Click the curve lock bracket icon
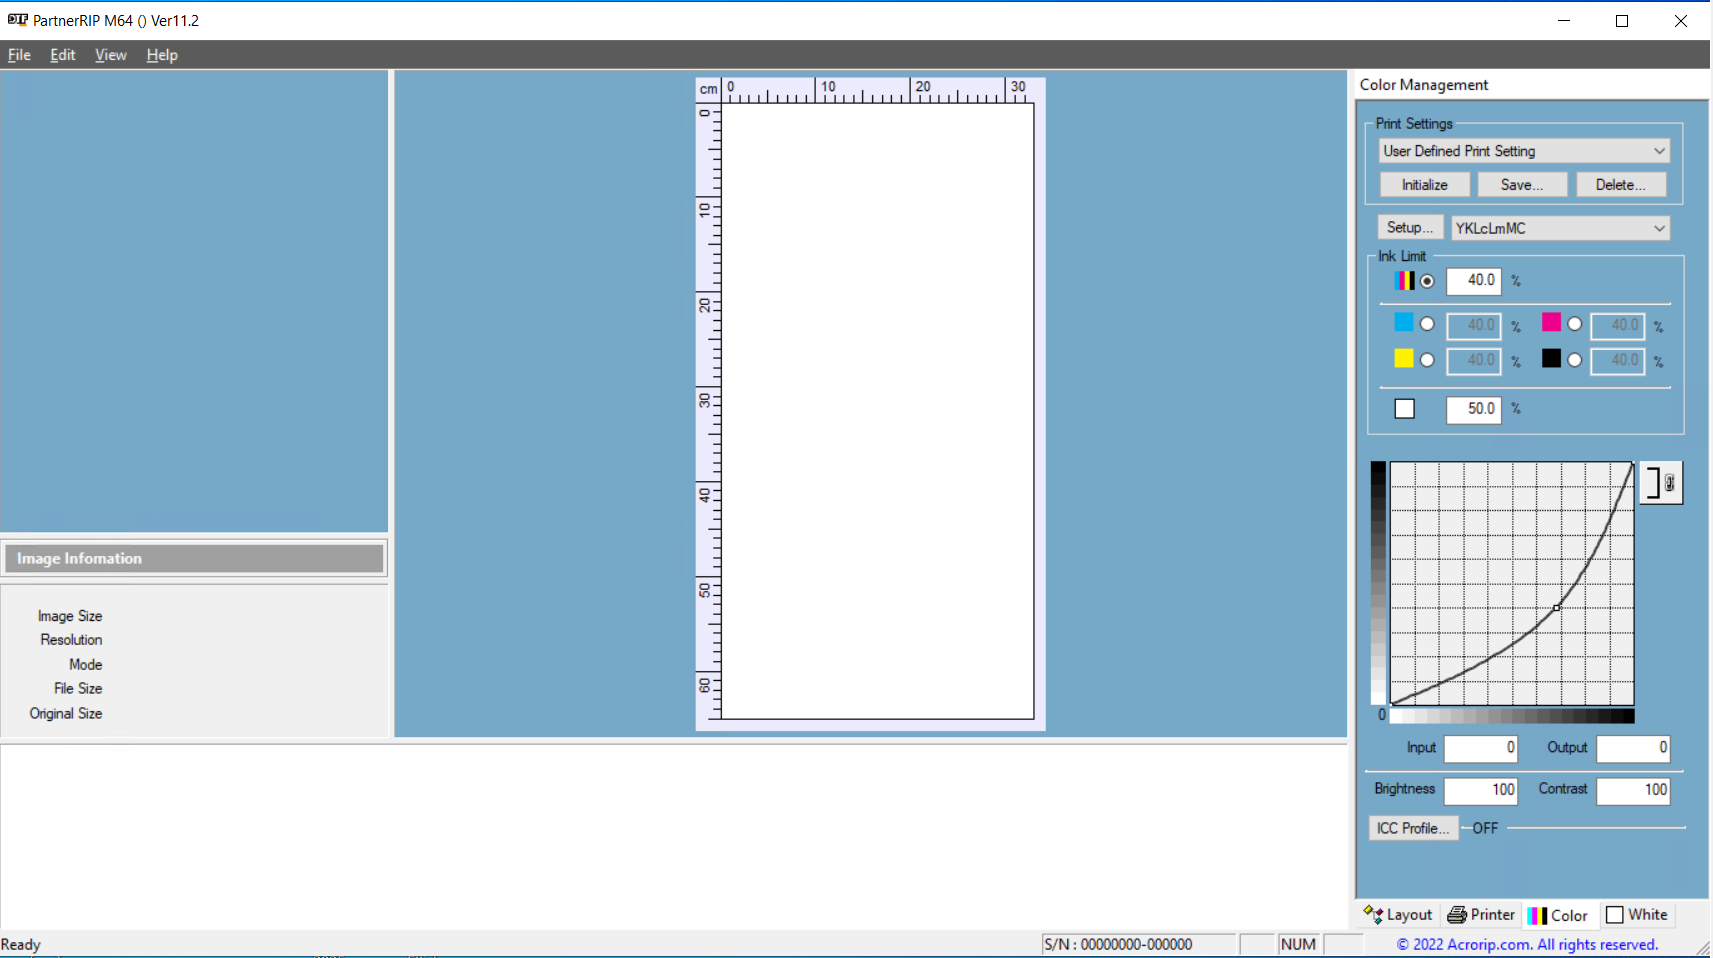 pyautogui.click(x=1661, y=483)
